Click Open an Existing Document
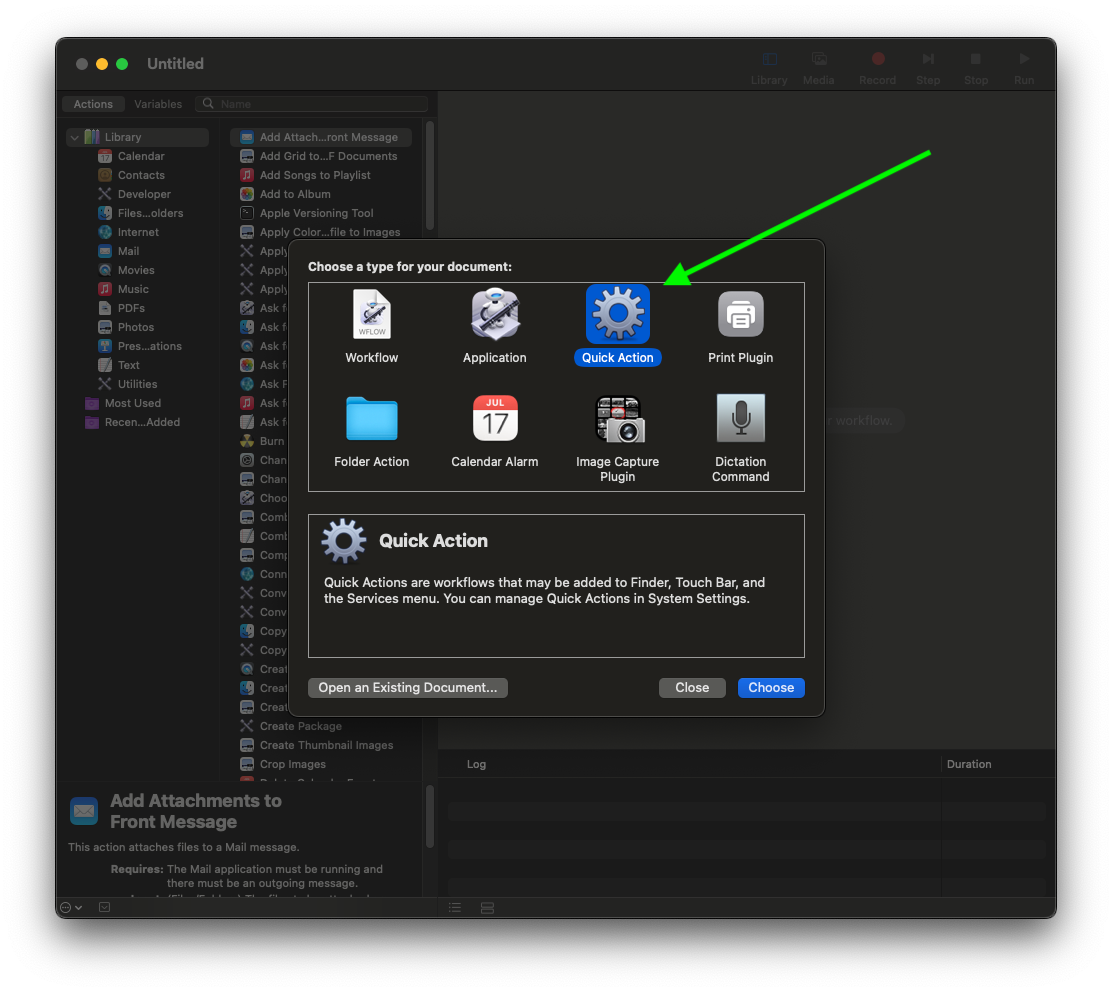Viewport: 1112px width, 992px height. [x=407, y=687]
